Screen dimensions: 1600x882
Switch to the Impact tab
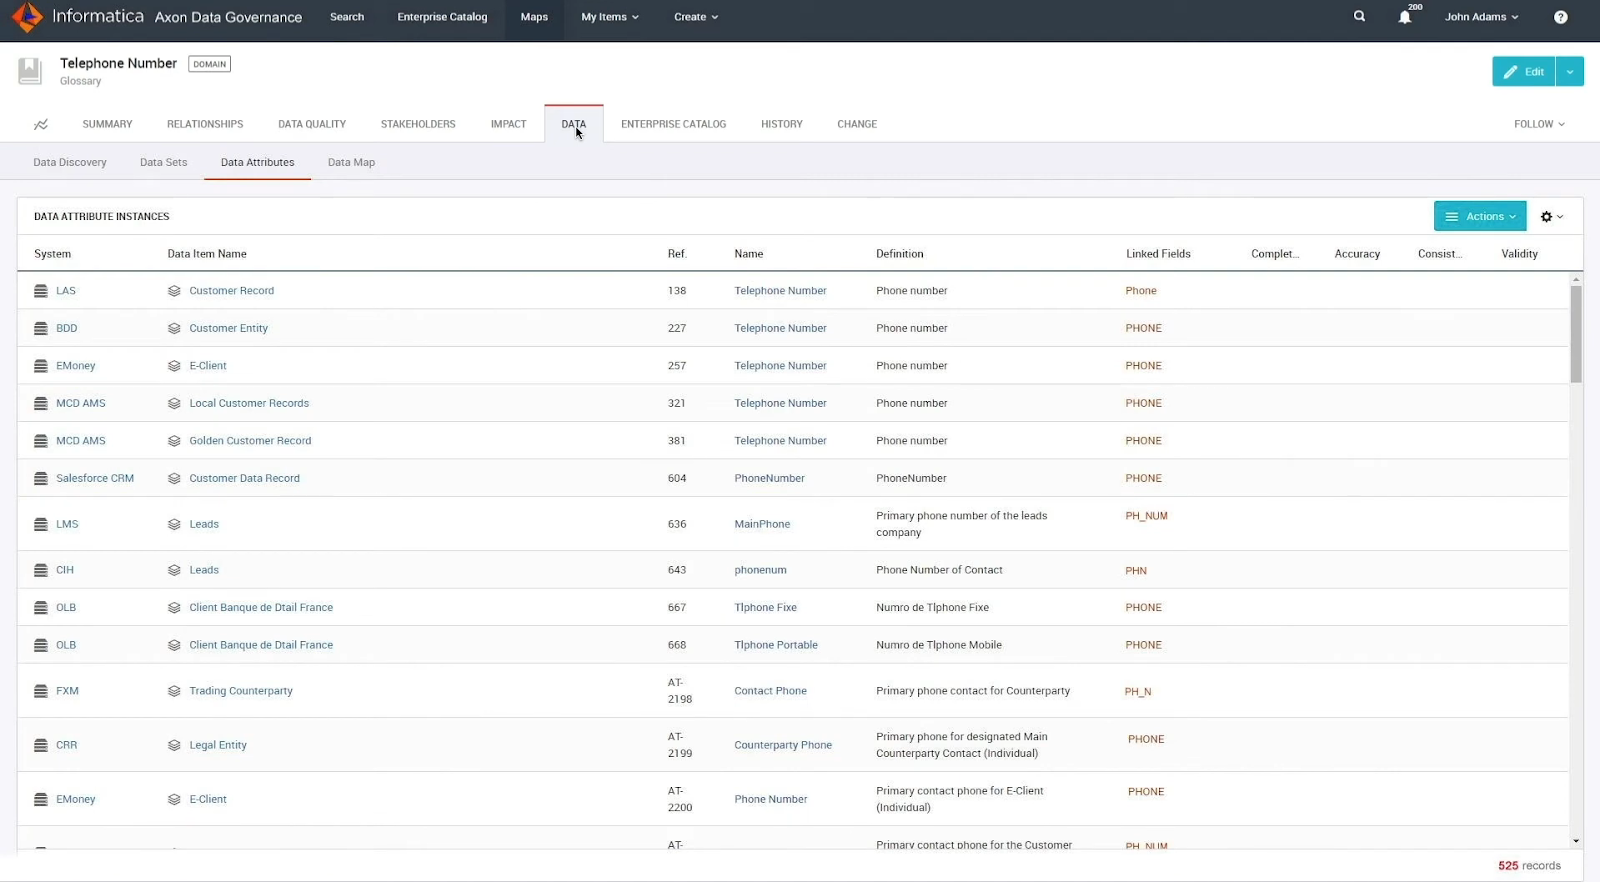(x=508, y=124)
